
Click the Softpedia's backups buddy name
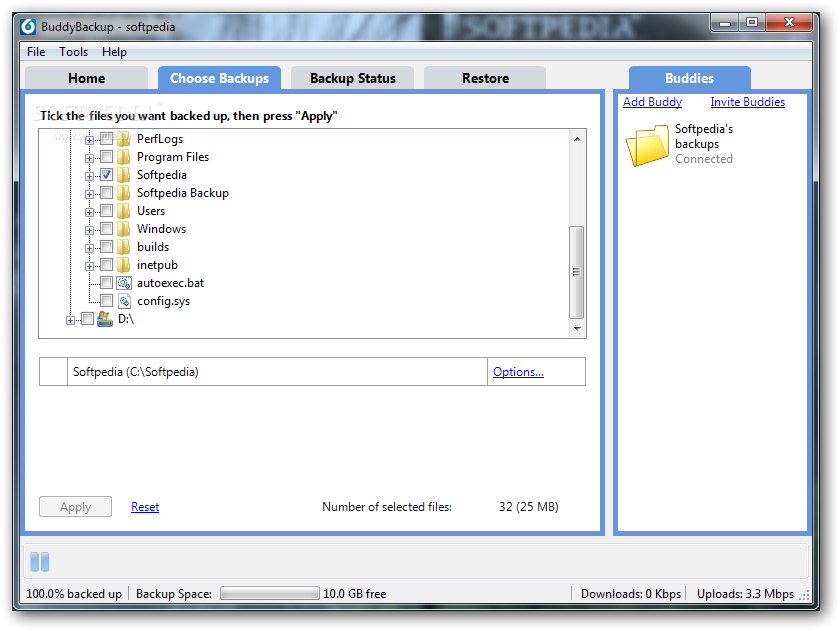point(704,137)
